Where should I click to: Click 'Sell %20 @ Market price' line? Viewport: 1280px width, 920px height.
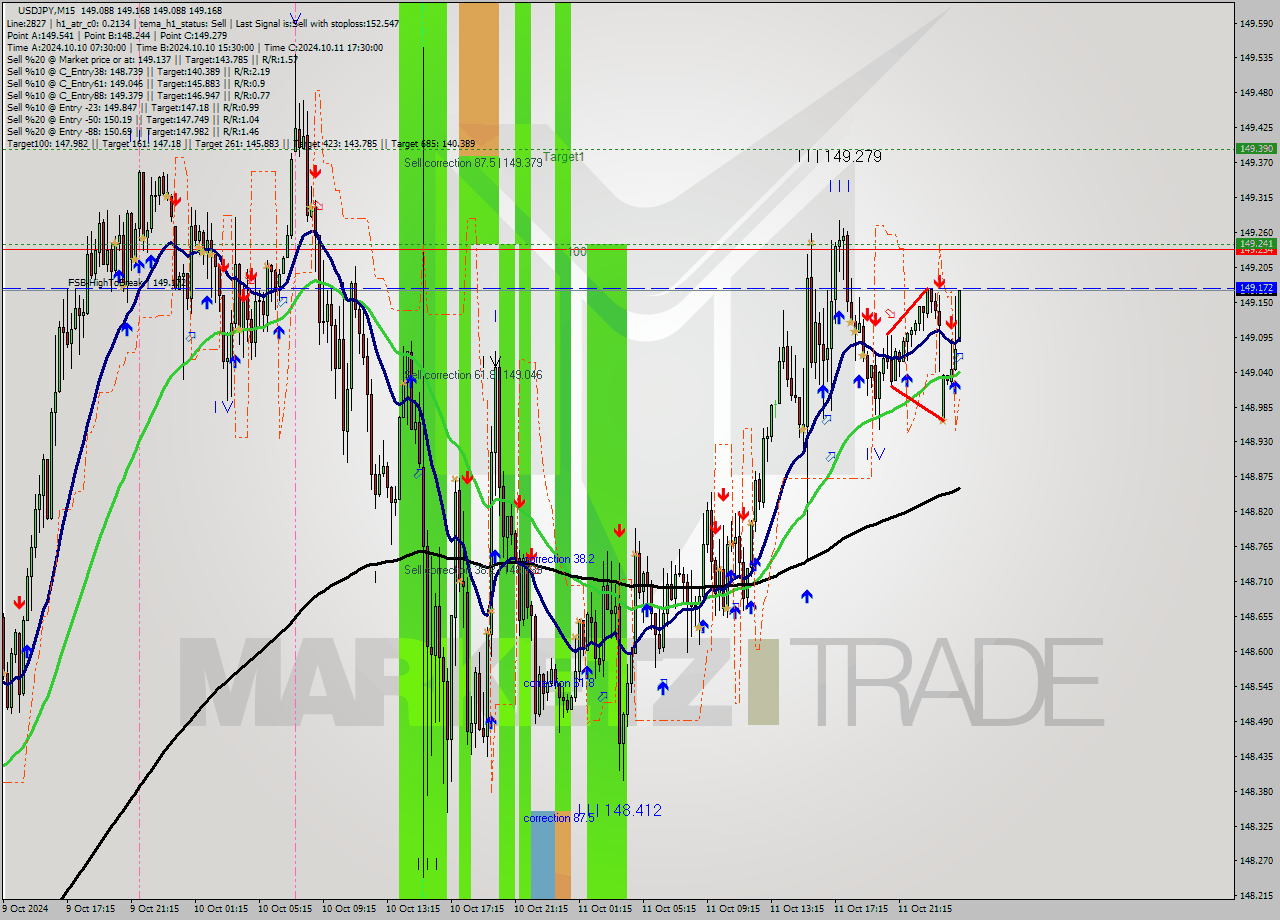pyautogui.click(x=152, y=59)
